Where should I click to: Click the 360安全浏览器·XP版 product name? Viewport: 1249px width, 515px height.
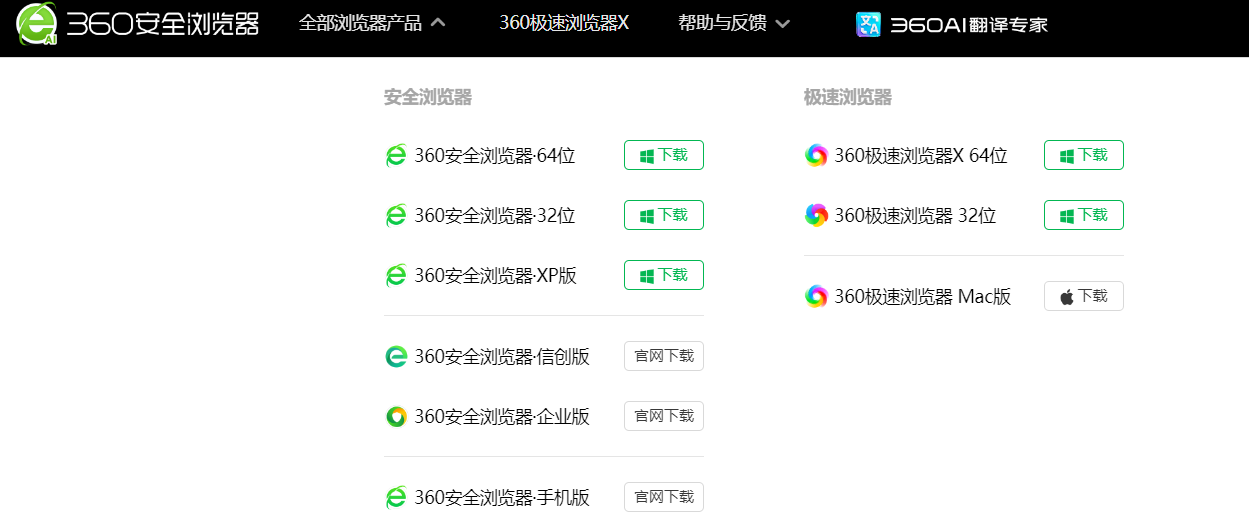[x=496, y=276]
